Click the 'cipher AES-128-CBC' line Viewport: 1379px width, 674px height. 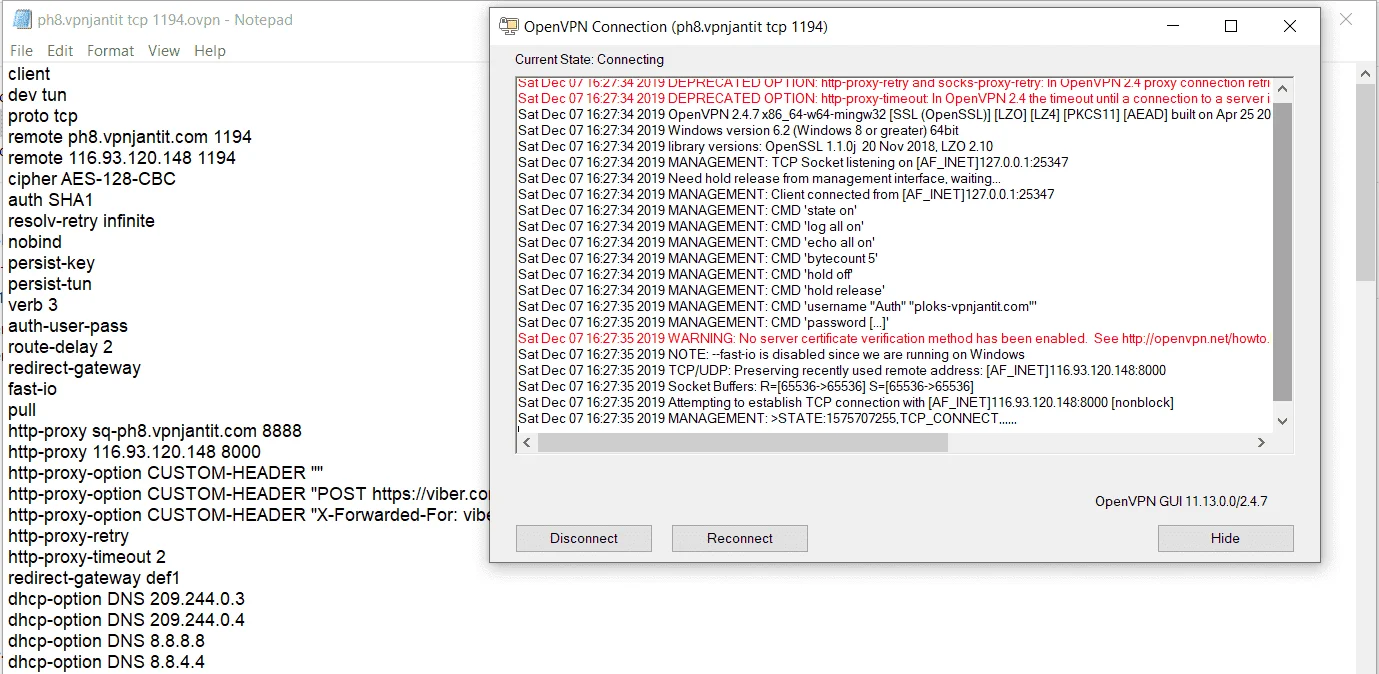[92, 179]
